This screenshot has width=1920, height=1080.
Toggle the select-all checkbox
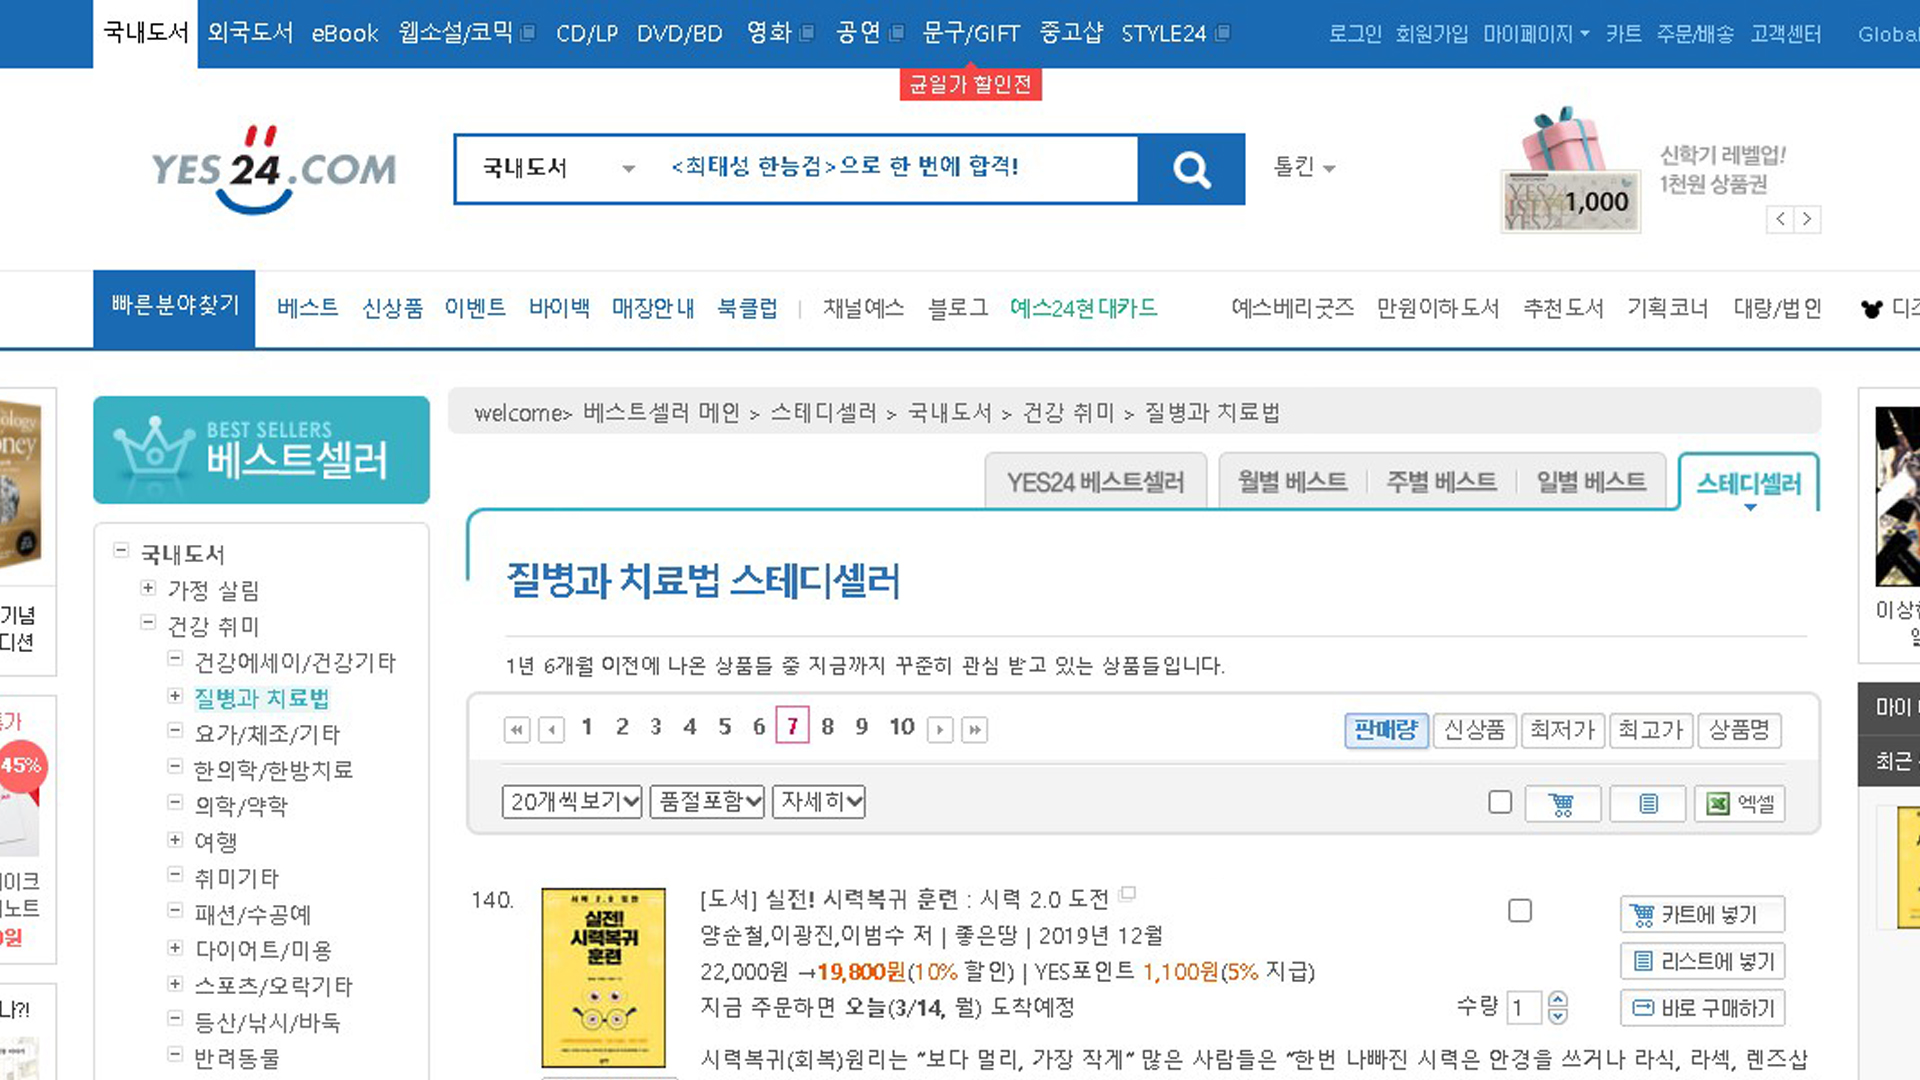point(1500,802)
